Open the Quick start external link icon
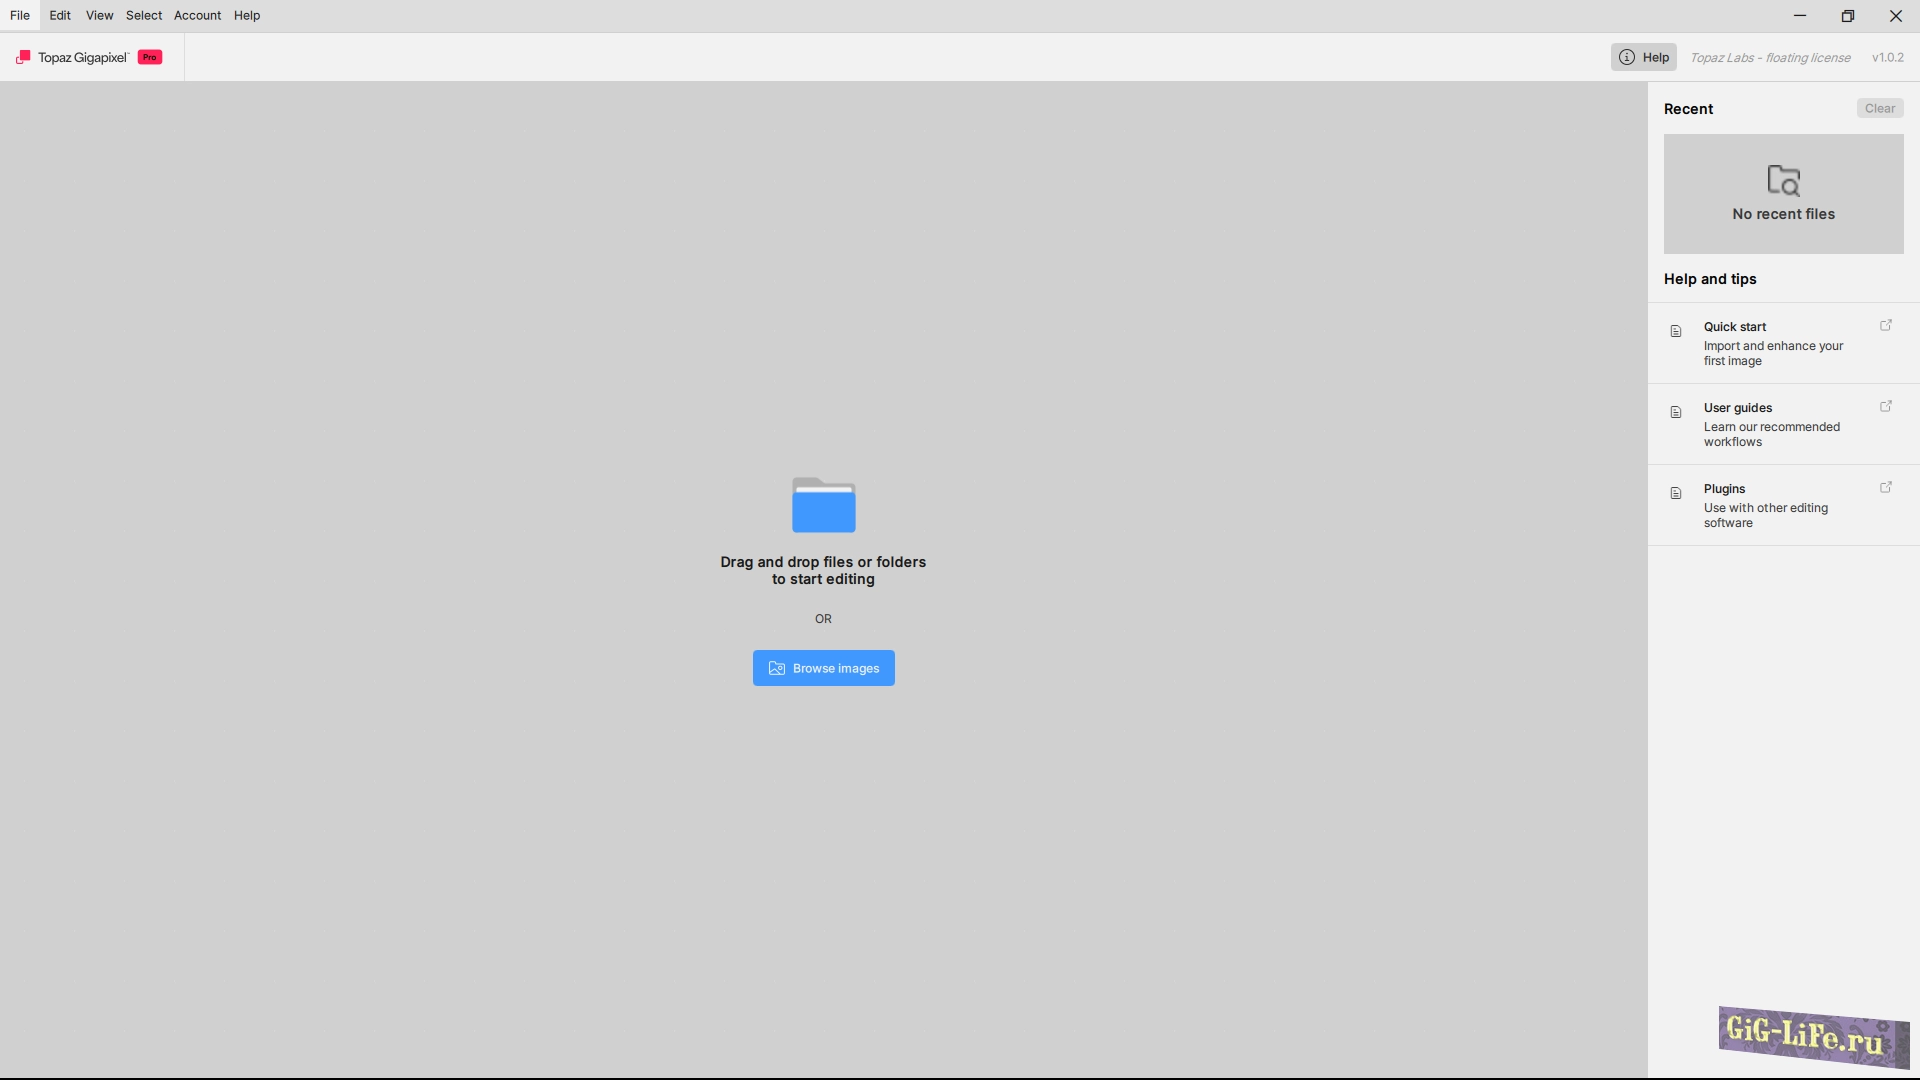Screen dimensions: 1920x1080 1886,326
